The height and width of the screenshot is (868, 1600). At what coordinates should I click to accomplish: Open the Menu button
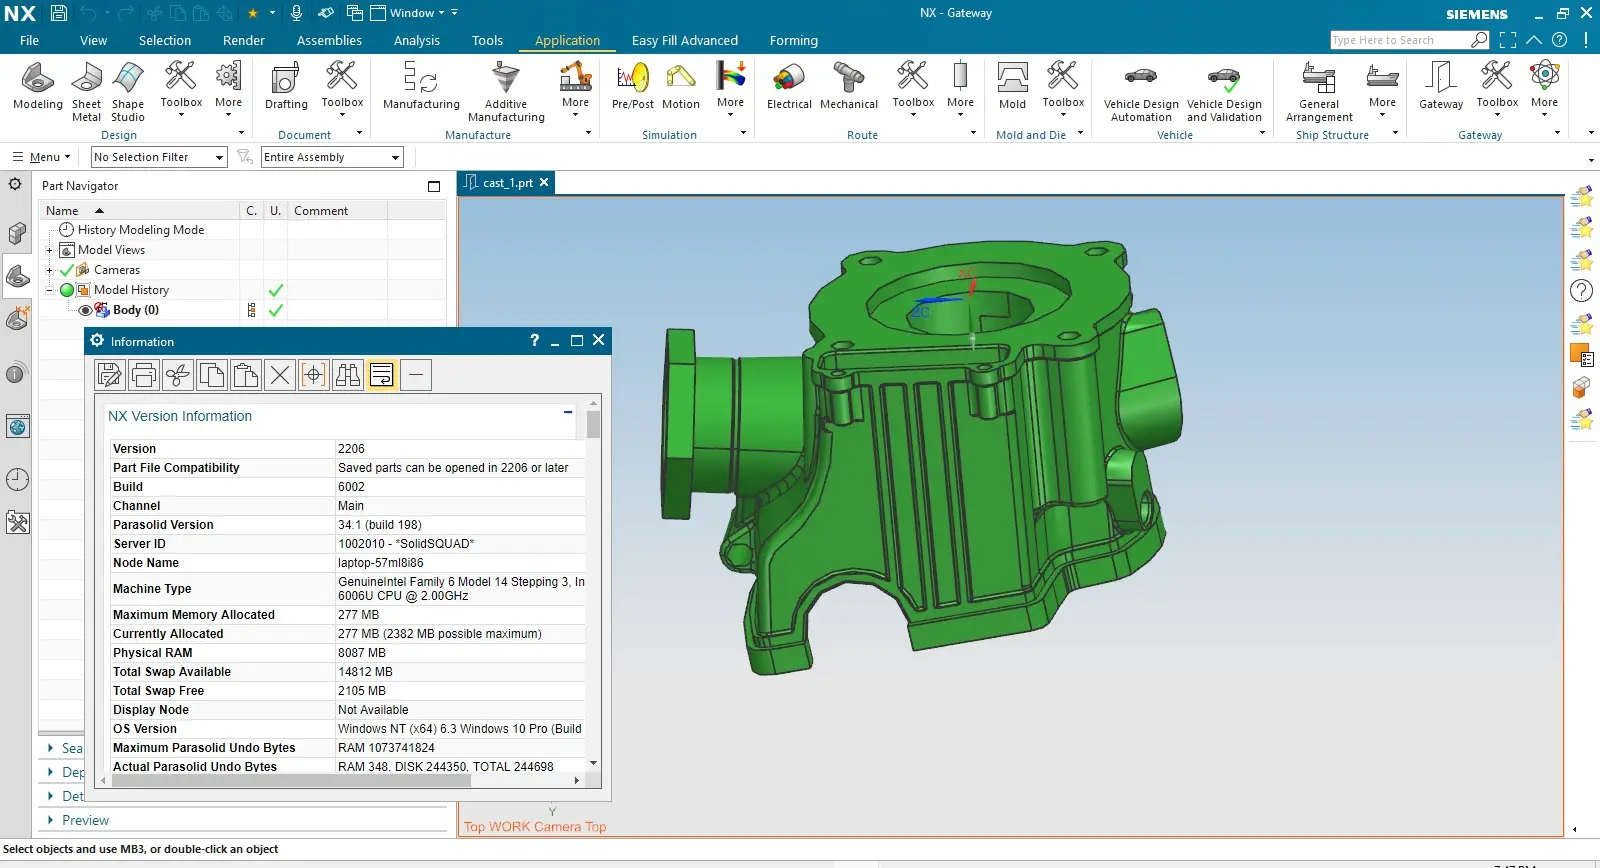[x=42, y=157]
